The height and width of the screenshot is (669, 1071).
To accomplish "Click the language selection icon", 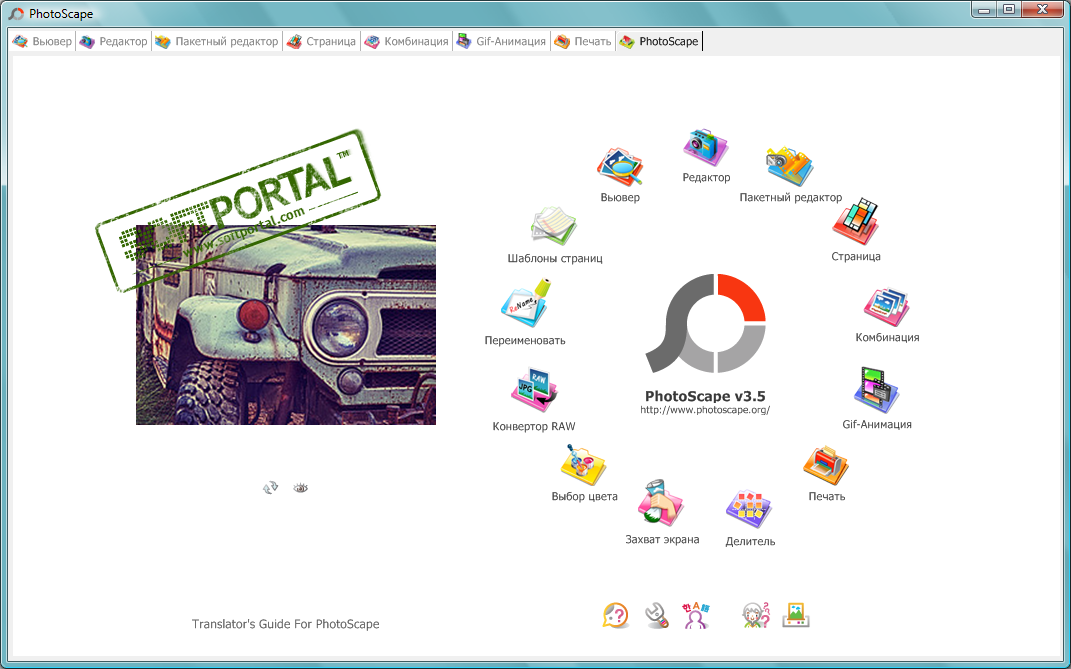I will [695, 615].
